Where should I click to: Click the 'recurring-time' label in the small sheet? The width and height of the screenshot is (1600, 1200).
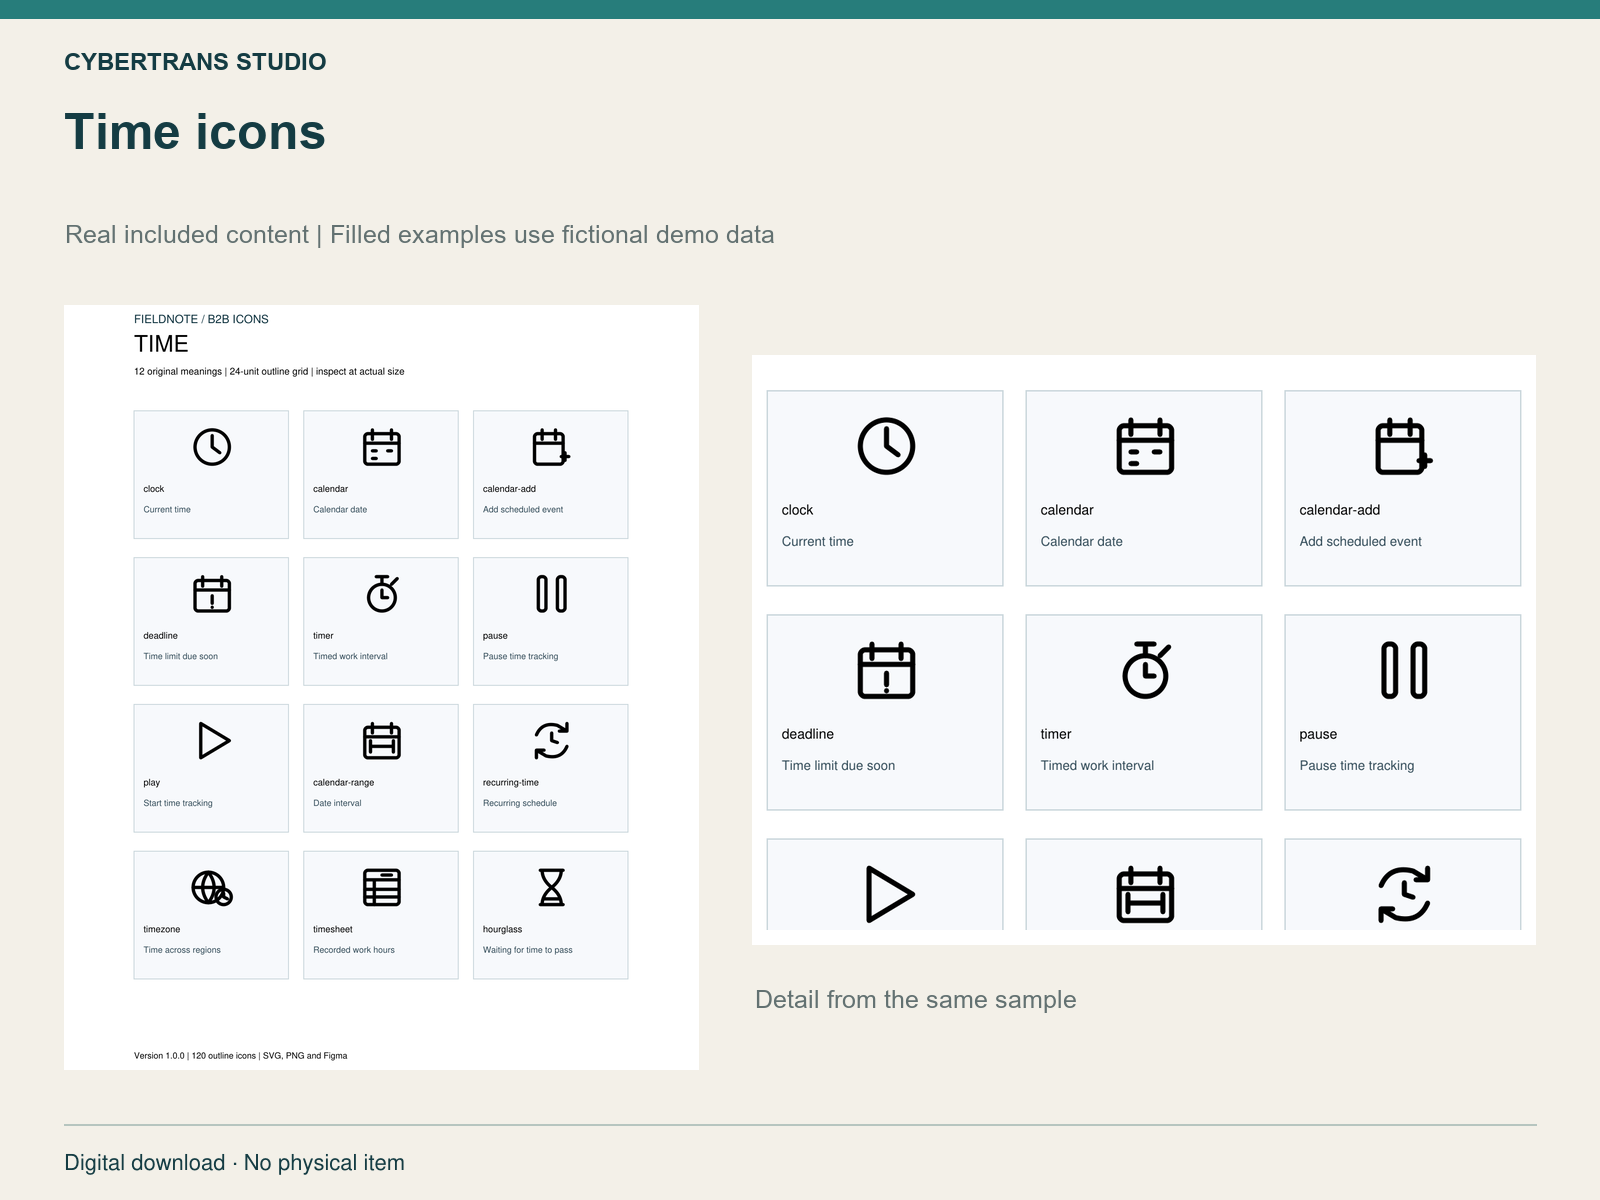tap(511, 783)
